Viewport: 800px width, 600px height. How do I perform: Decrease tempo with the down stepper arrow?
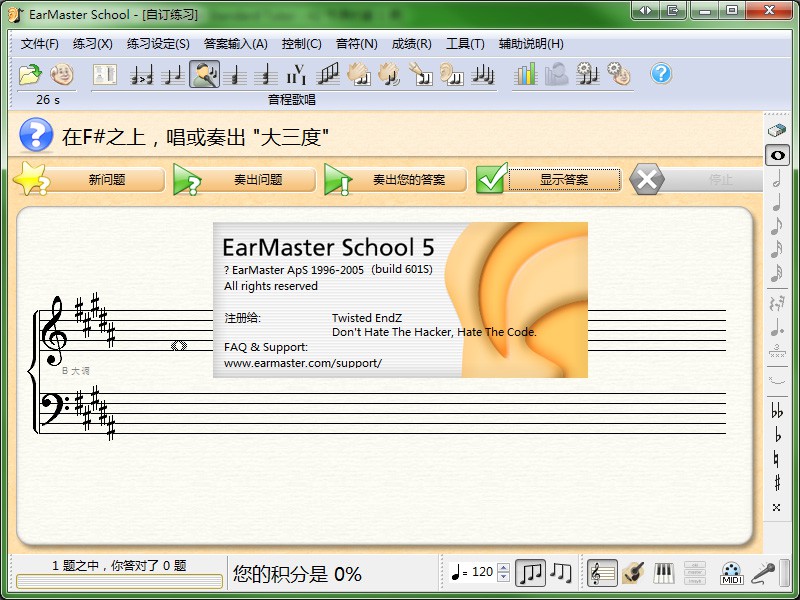[503, 577]
